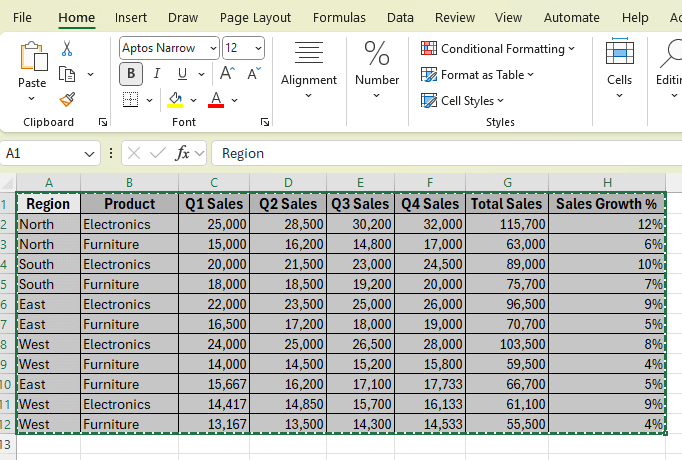
Task: Click the Format as Table button
Action: coord(478,74)
